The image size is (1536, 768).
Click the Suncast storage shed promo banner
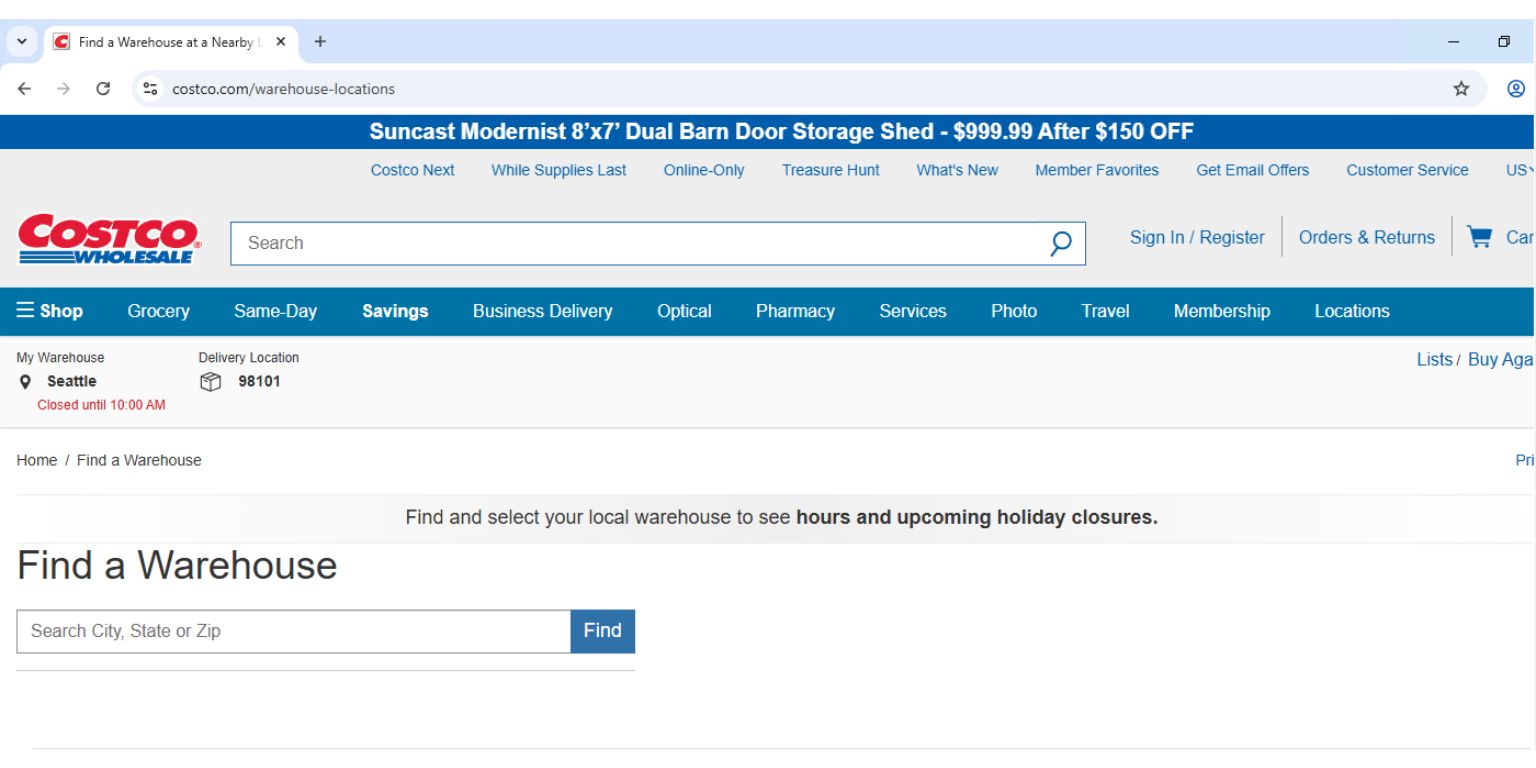pos(782,132)
